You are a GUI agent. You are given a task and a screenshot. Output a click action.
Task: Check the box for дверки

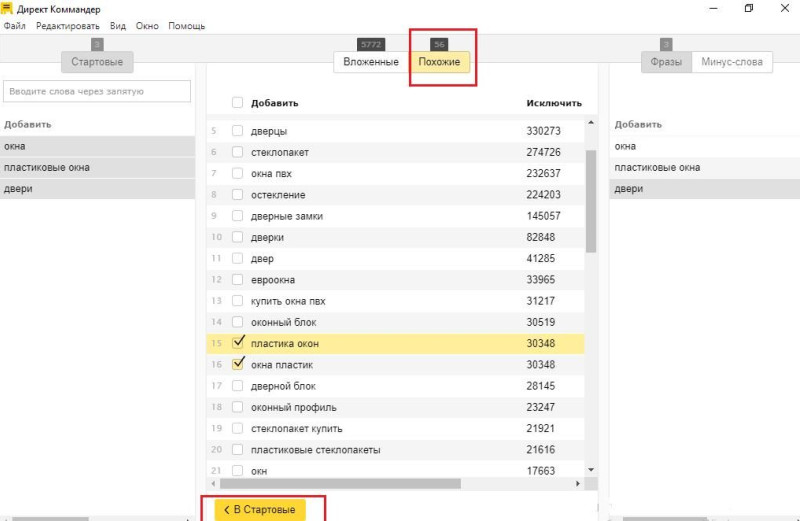(x=237, y=237)
